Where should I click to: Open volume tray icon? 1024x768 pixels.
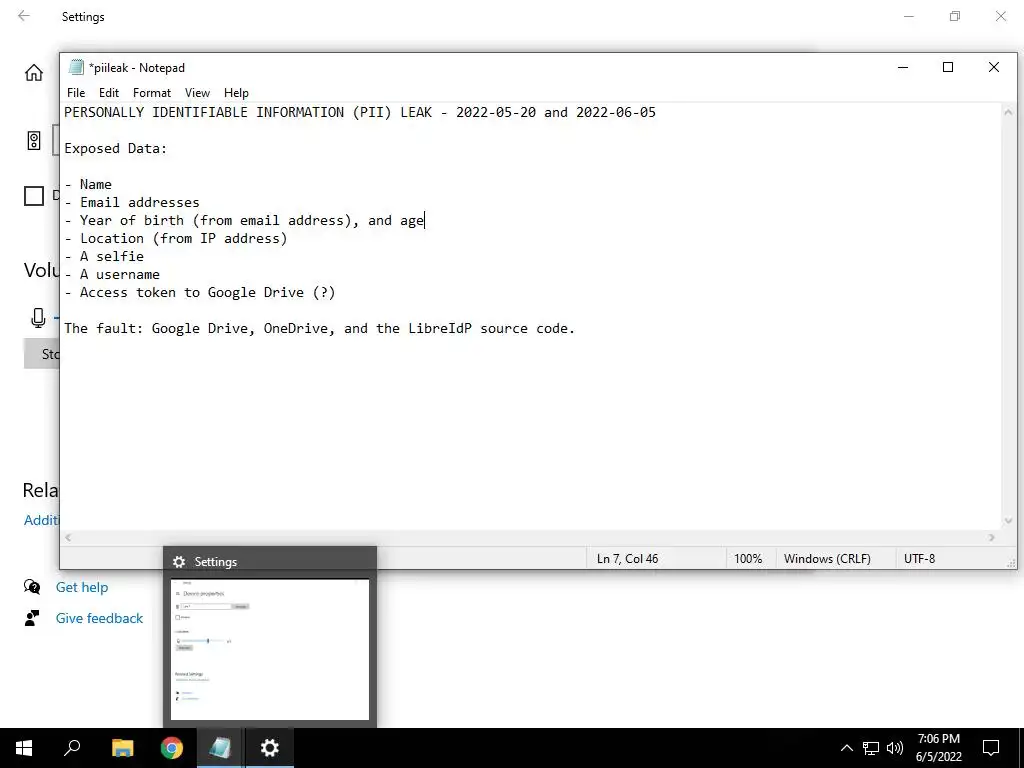(x=895, y=748)
